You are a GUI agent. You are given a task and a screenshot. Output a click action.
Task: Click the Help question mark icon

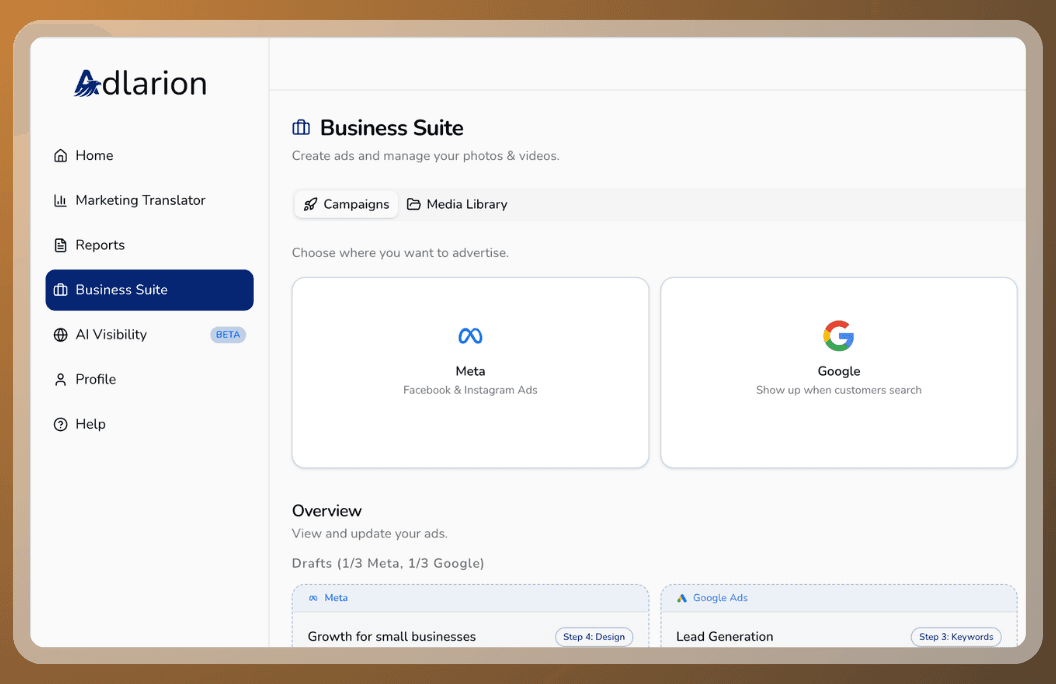tap(61, 424)
